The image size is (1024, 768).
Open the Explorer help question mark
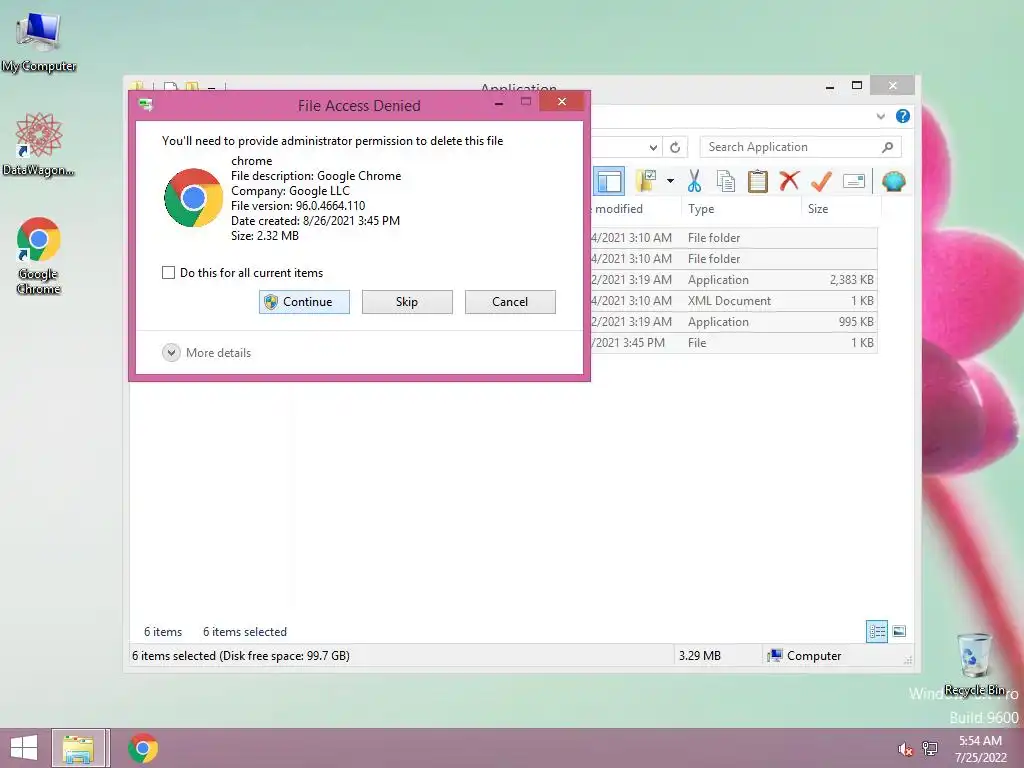coord(903,116)
